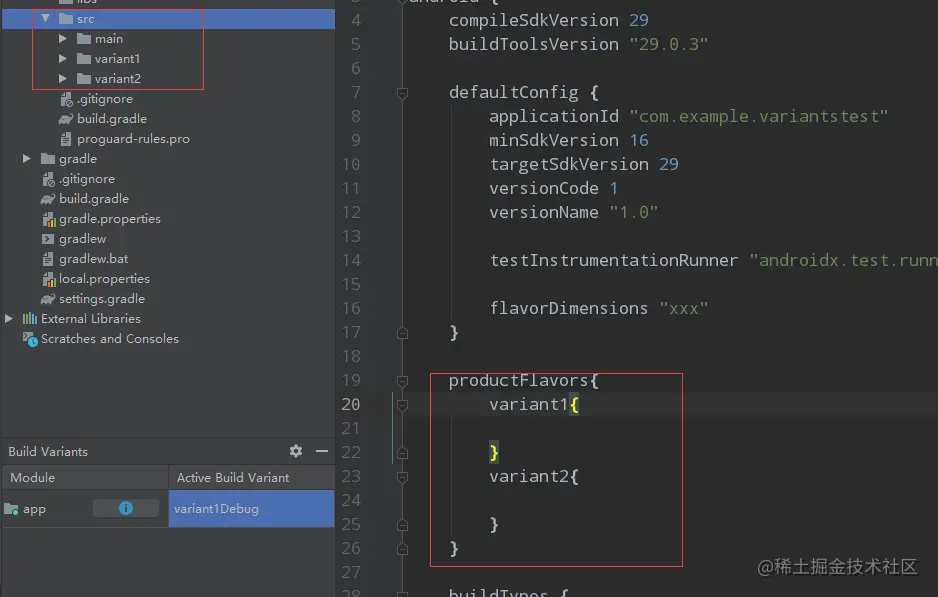Click the testInstrumentationRunner keyword
Screen dimensions: 938x597
[614, 260]
